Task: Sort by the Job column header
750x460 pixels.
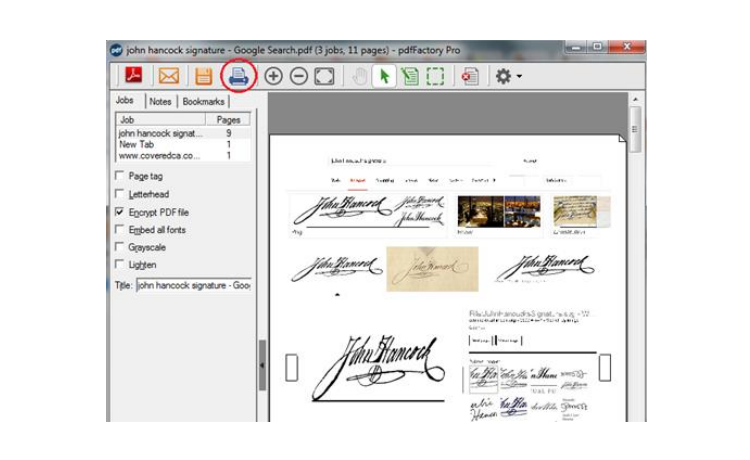Action: tap(160, 120)
